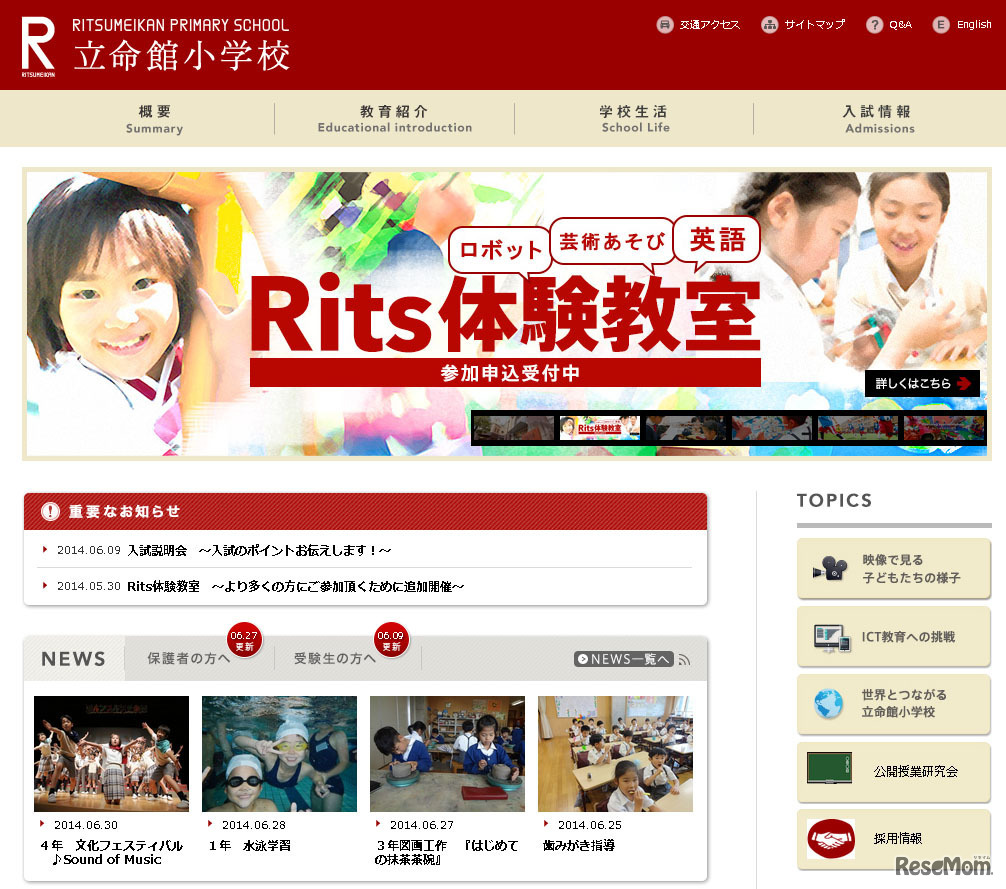Click the English E icon
This screenshot has width=1006, height=889.
(x=941, y=25)
